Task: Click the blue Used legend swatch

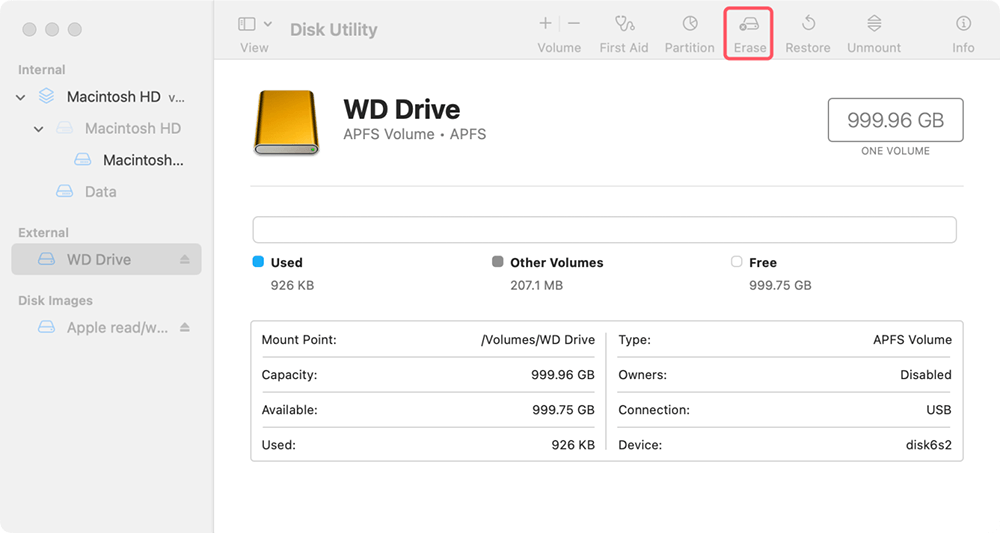Action: click(258, 261)
